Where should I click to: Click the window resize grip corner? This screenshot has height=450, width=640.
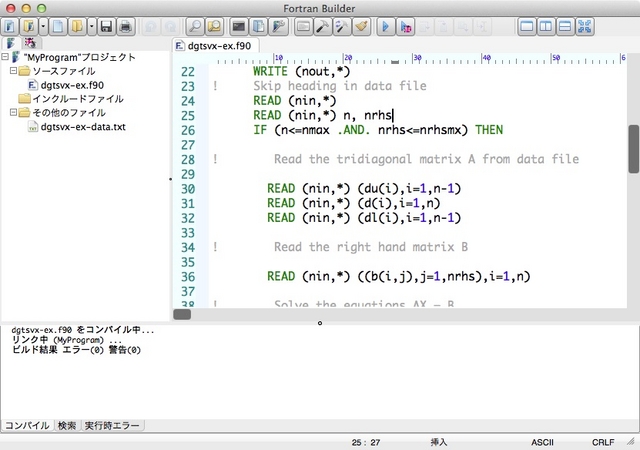tap(631, 441)
